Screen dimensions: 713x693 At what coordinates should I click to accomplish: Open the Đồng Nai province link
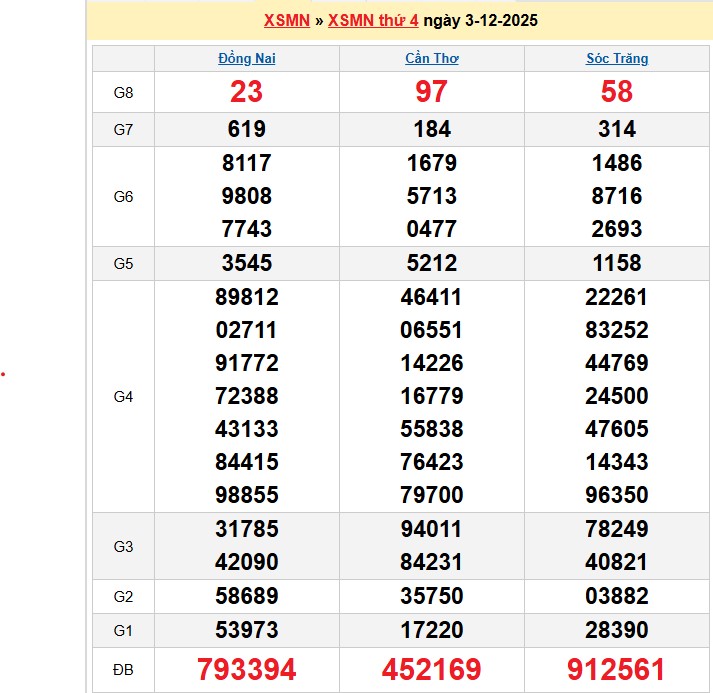click(x=247, y=59)
